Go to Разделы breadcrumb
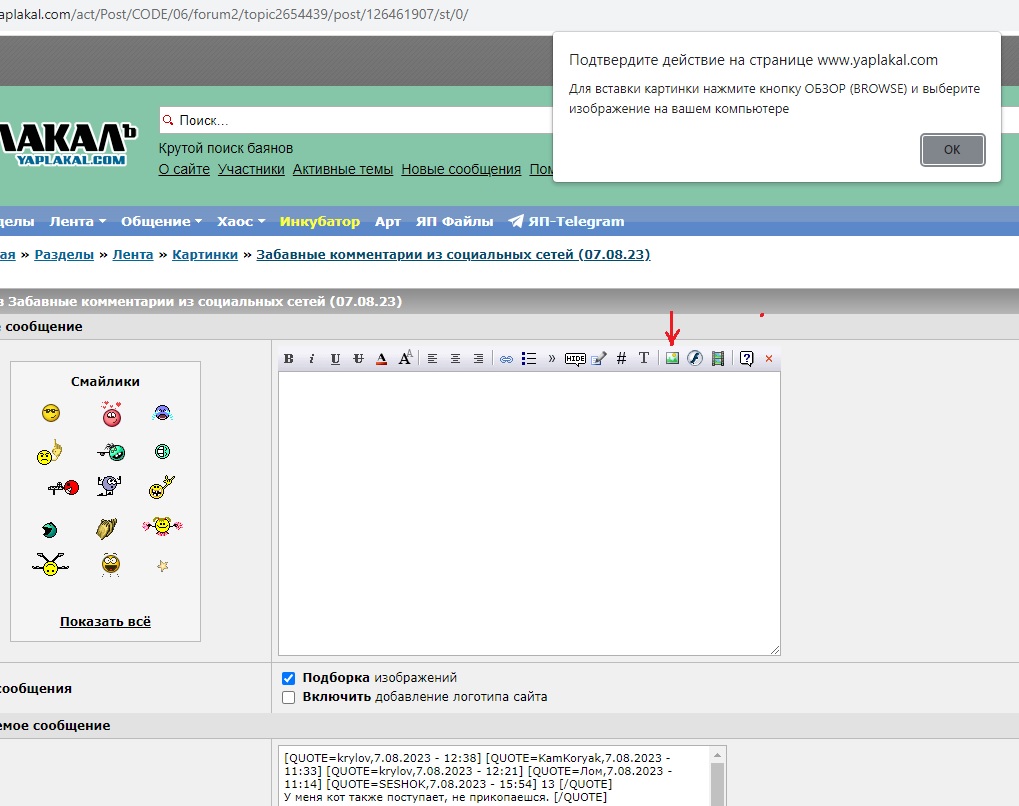 coord(64,255)
